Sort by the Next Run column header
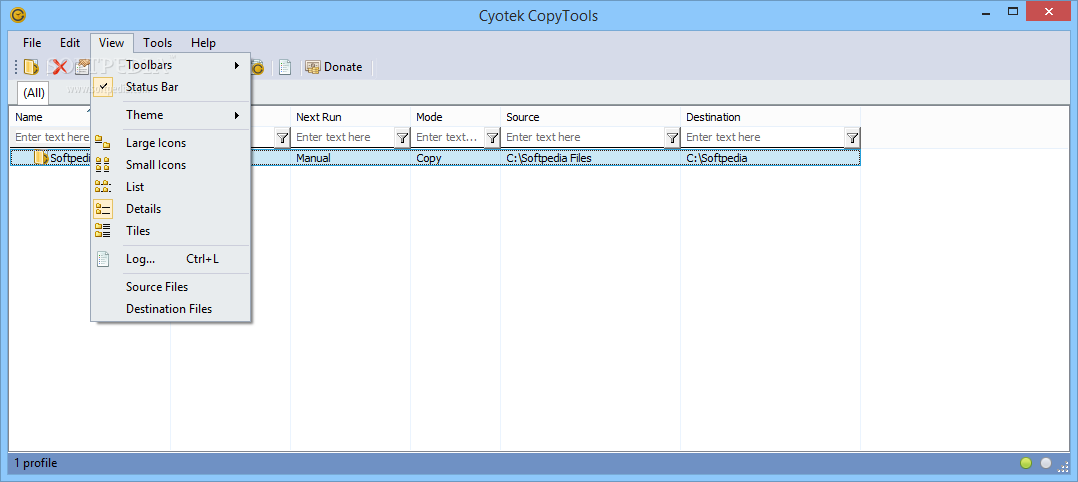 pos(351,117)
